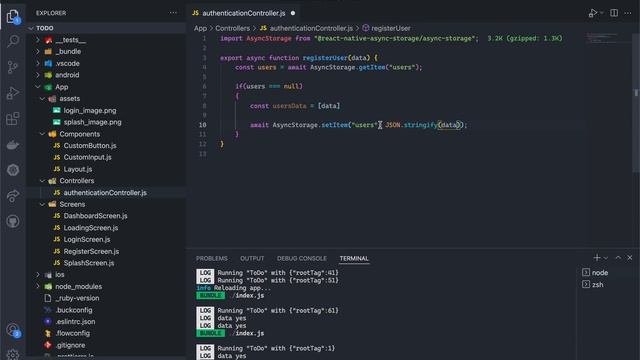Image resolution: width=640 pixels, height=360 pixels.
Task: Open Run code dropdown arrow
Action: pos(602,13)
